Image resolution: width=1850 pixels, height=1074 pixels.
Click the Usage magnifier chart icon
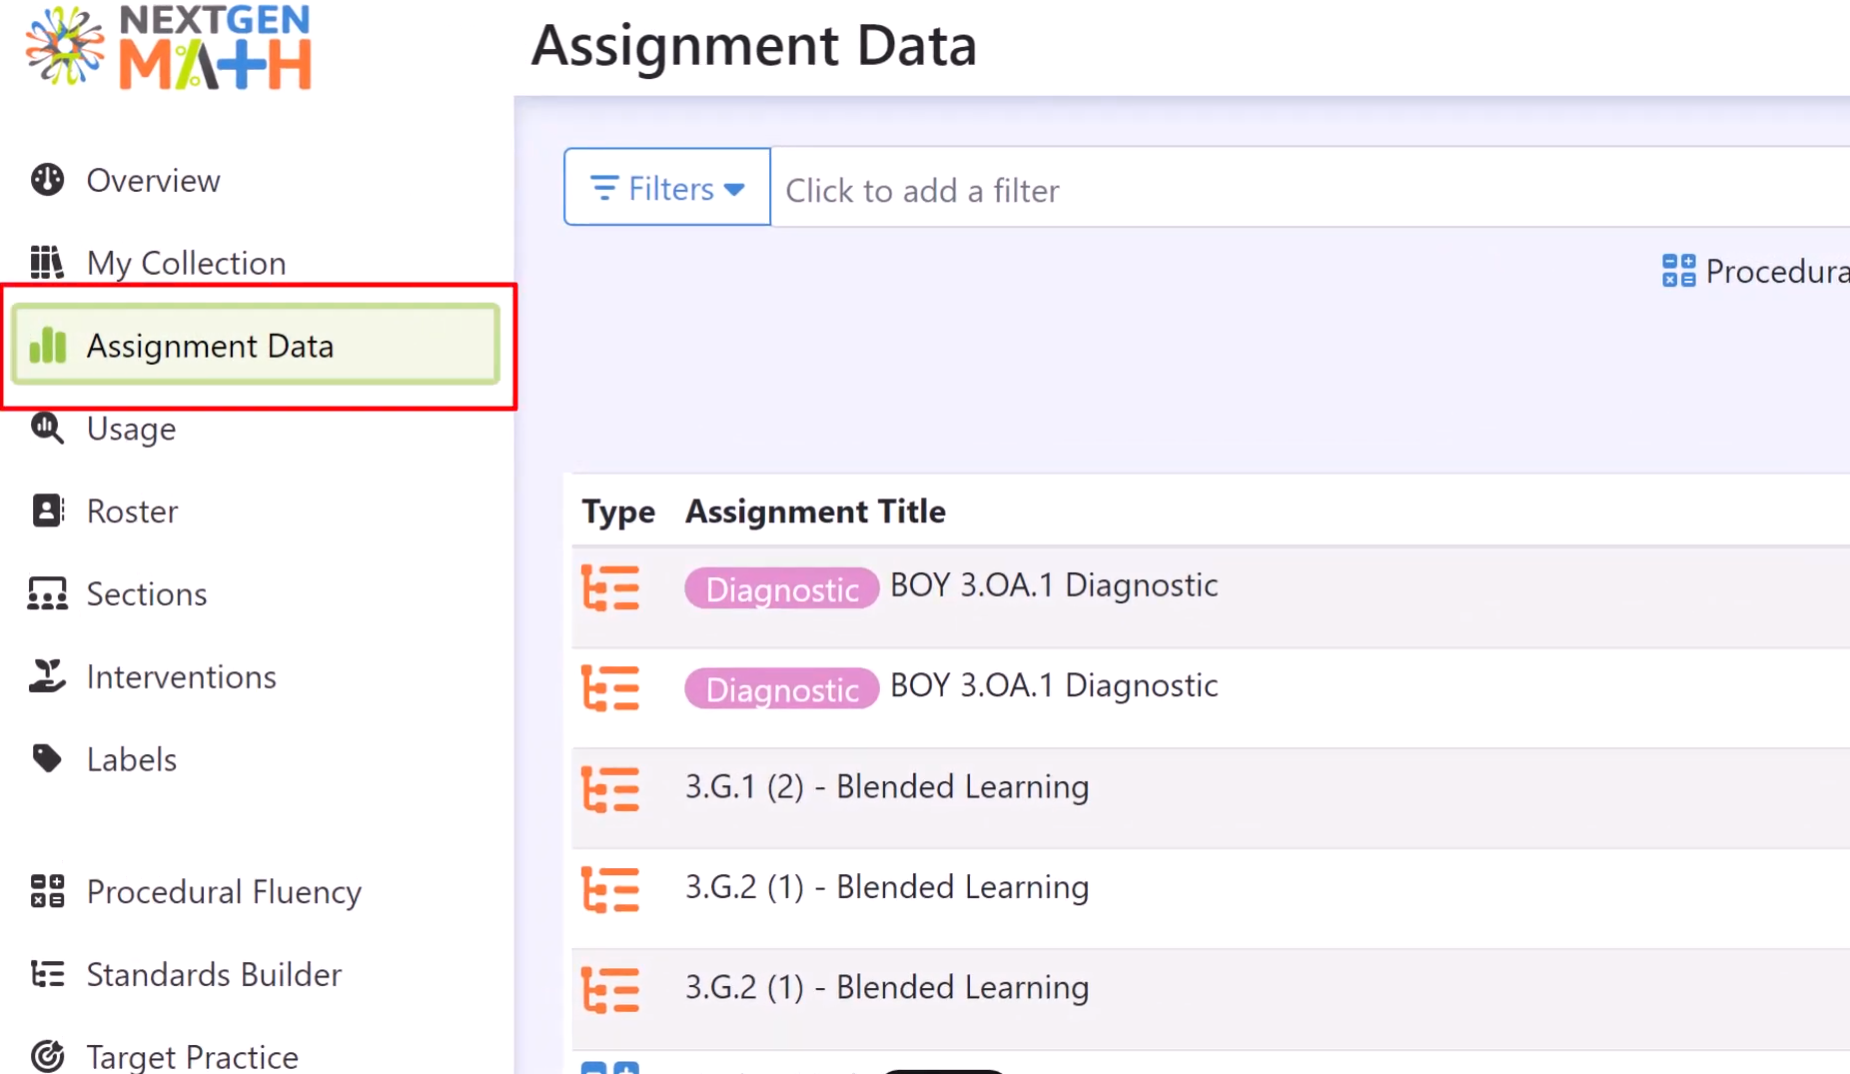[47, 428]
